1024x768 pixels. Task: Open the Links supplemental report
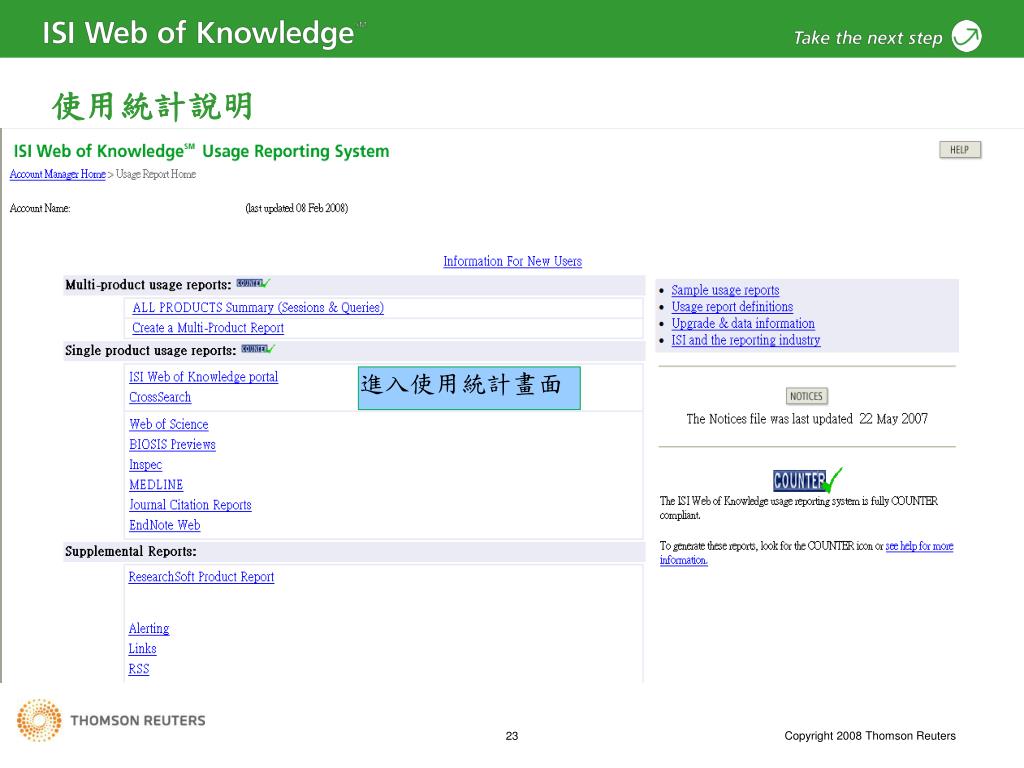[142, 648]
